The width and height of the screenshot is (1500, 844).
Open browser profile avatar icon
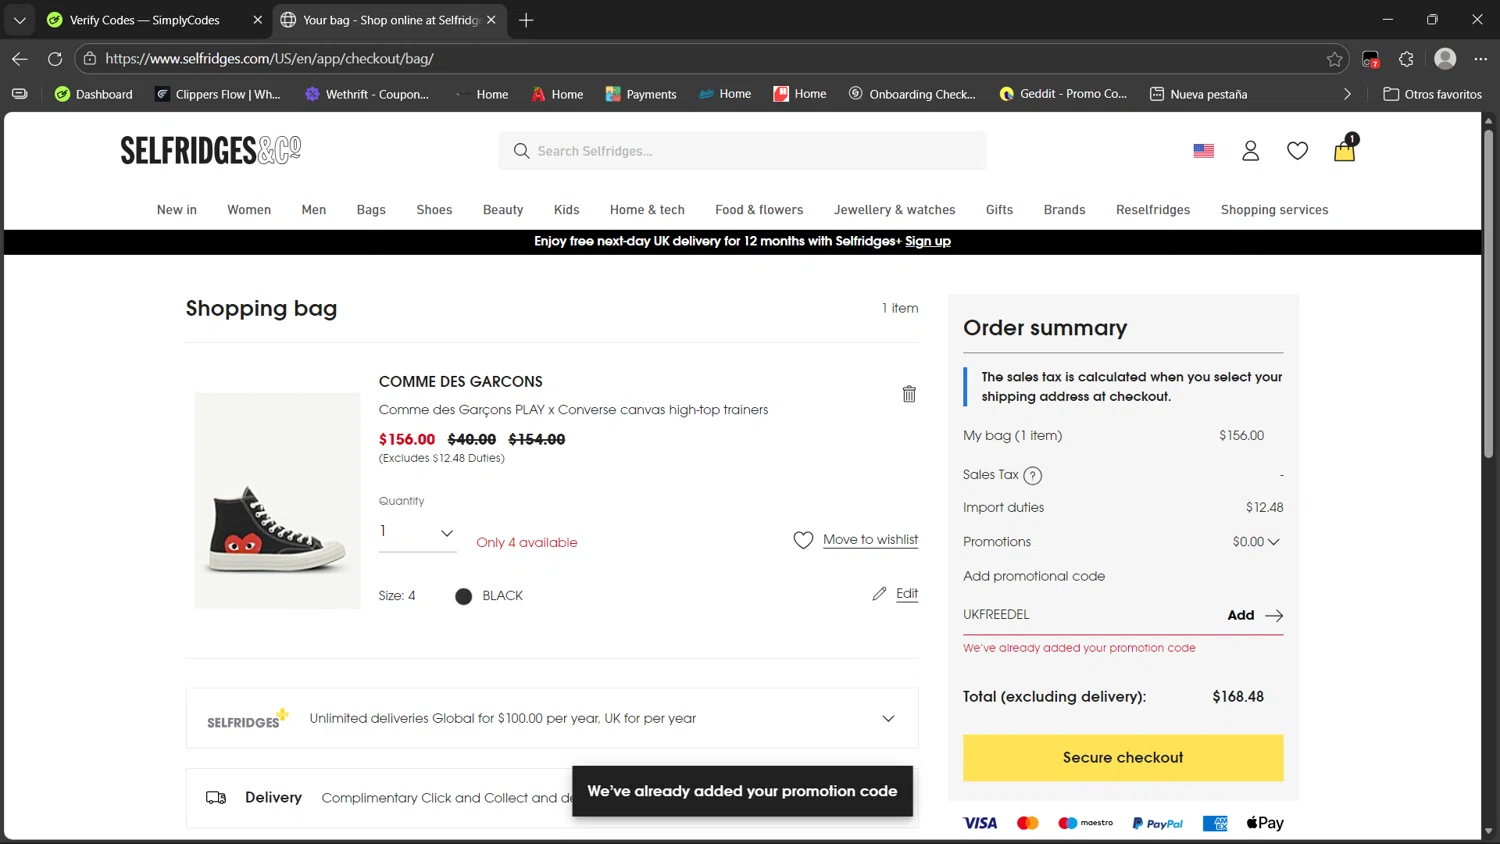tap(1445, 59)
